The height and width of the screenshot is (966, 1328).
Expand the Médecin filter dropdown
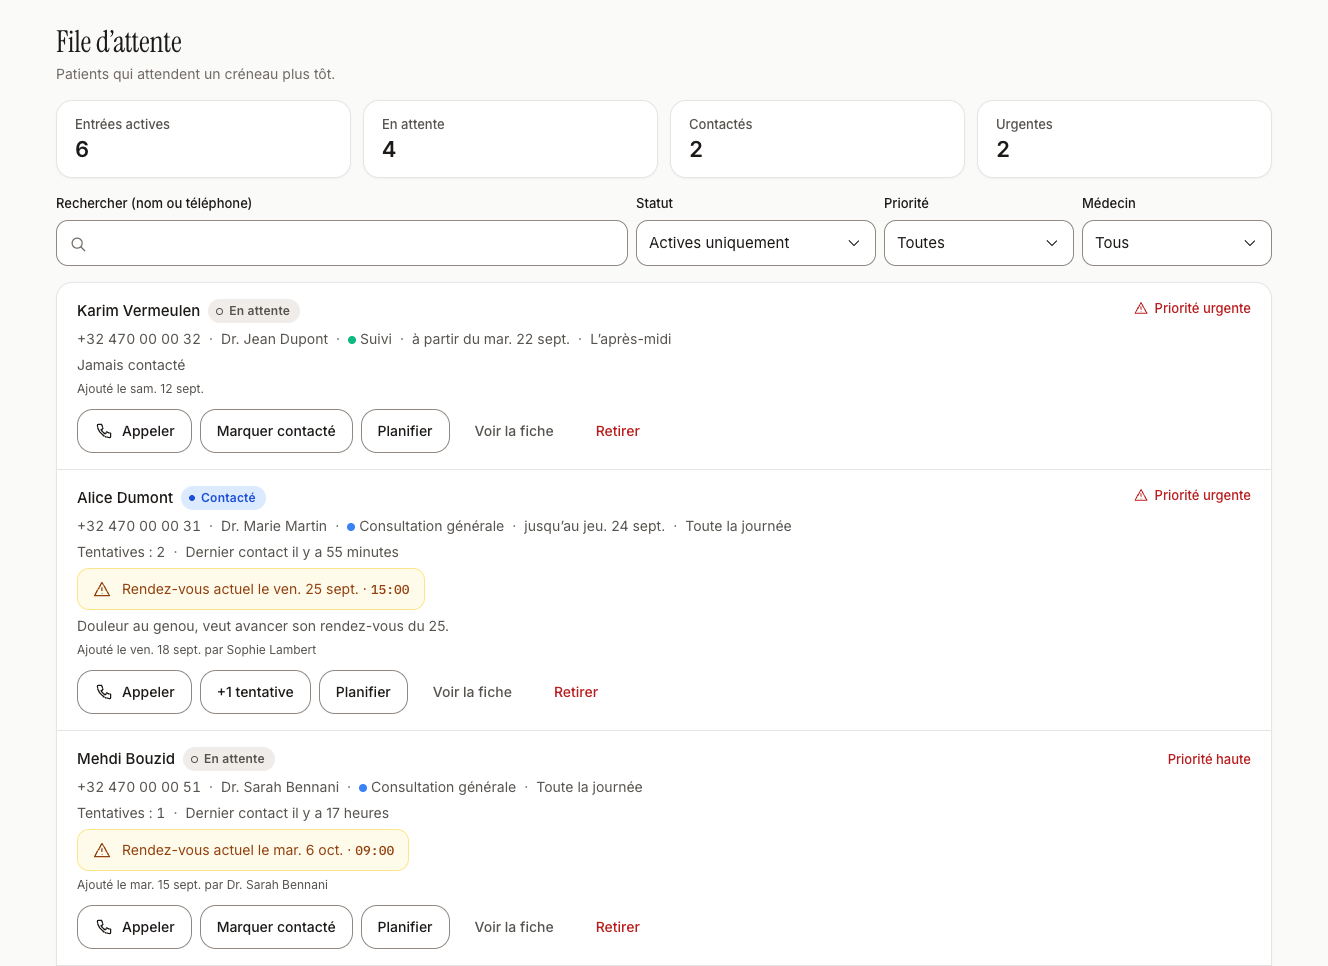(1177, 243)
